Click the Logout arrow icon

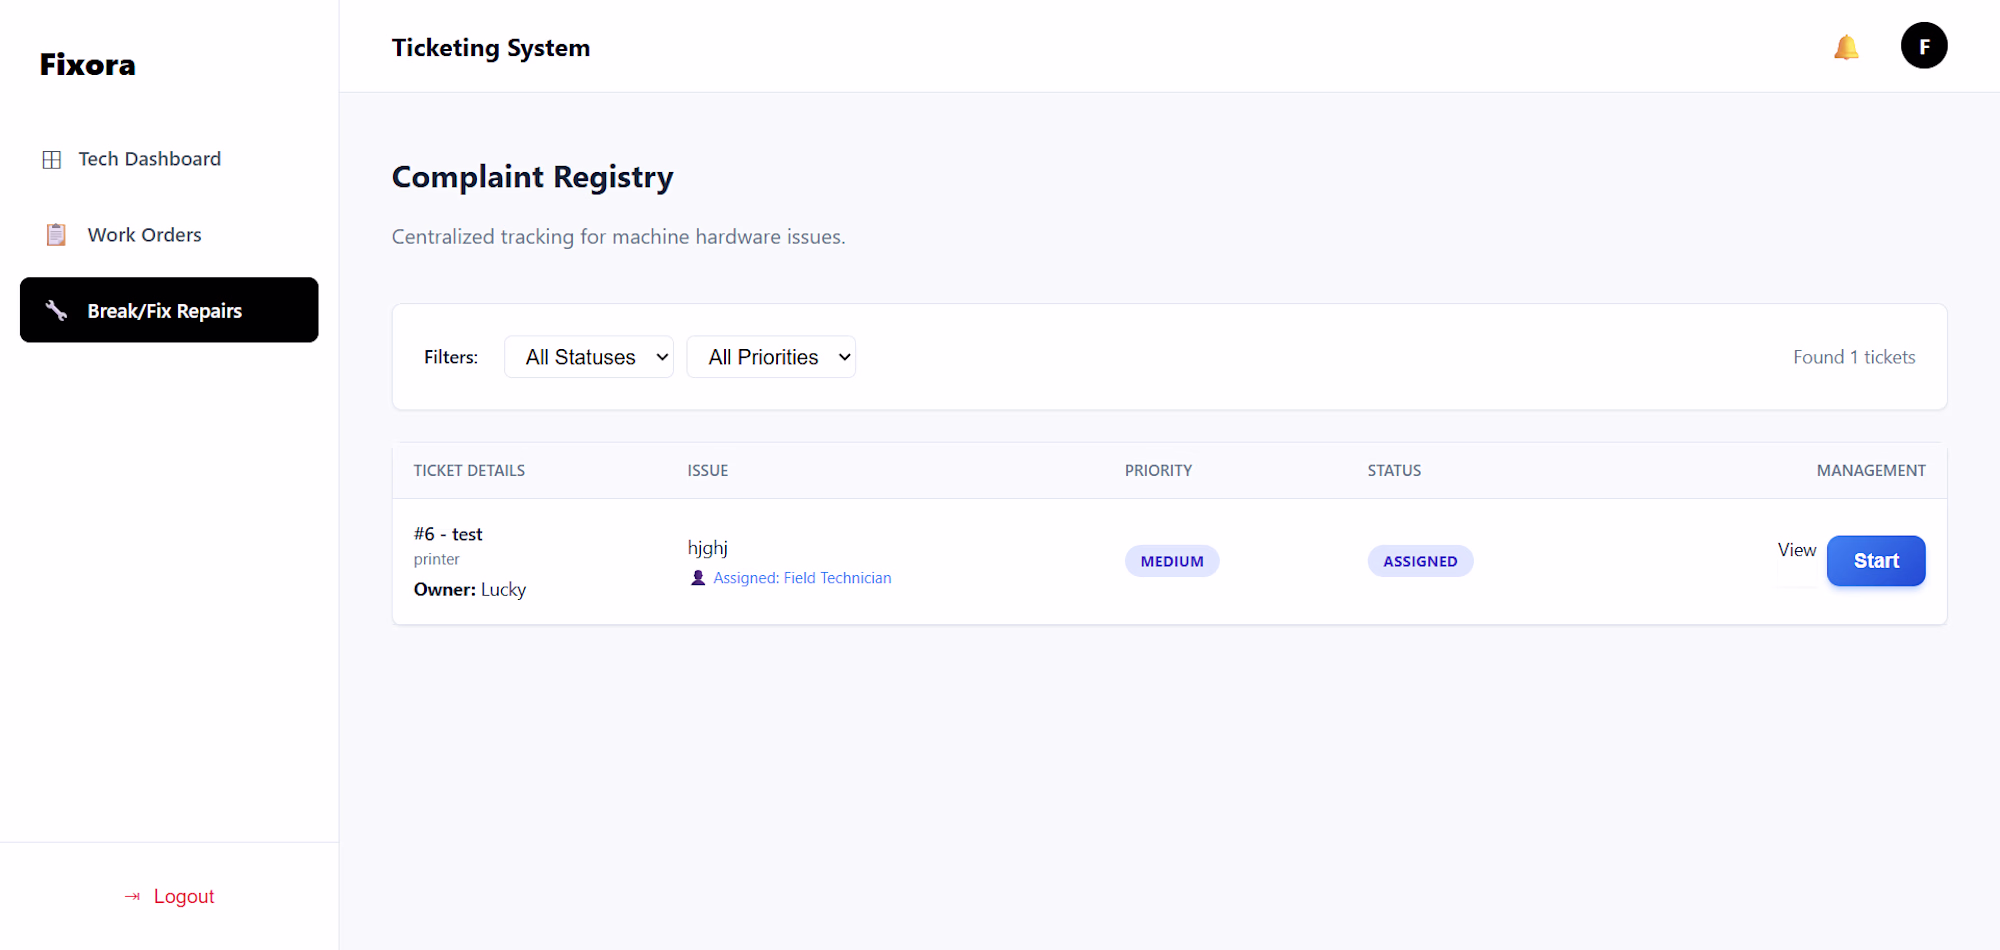(132, 897)
